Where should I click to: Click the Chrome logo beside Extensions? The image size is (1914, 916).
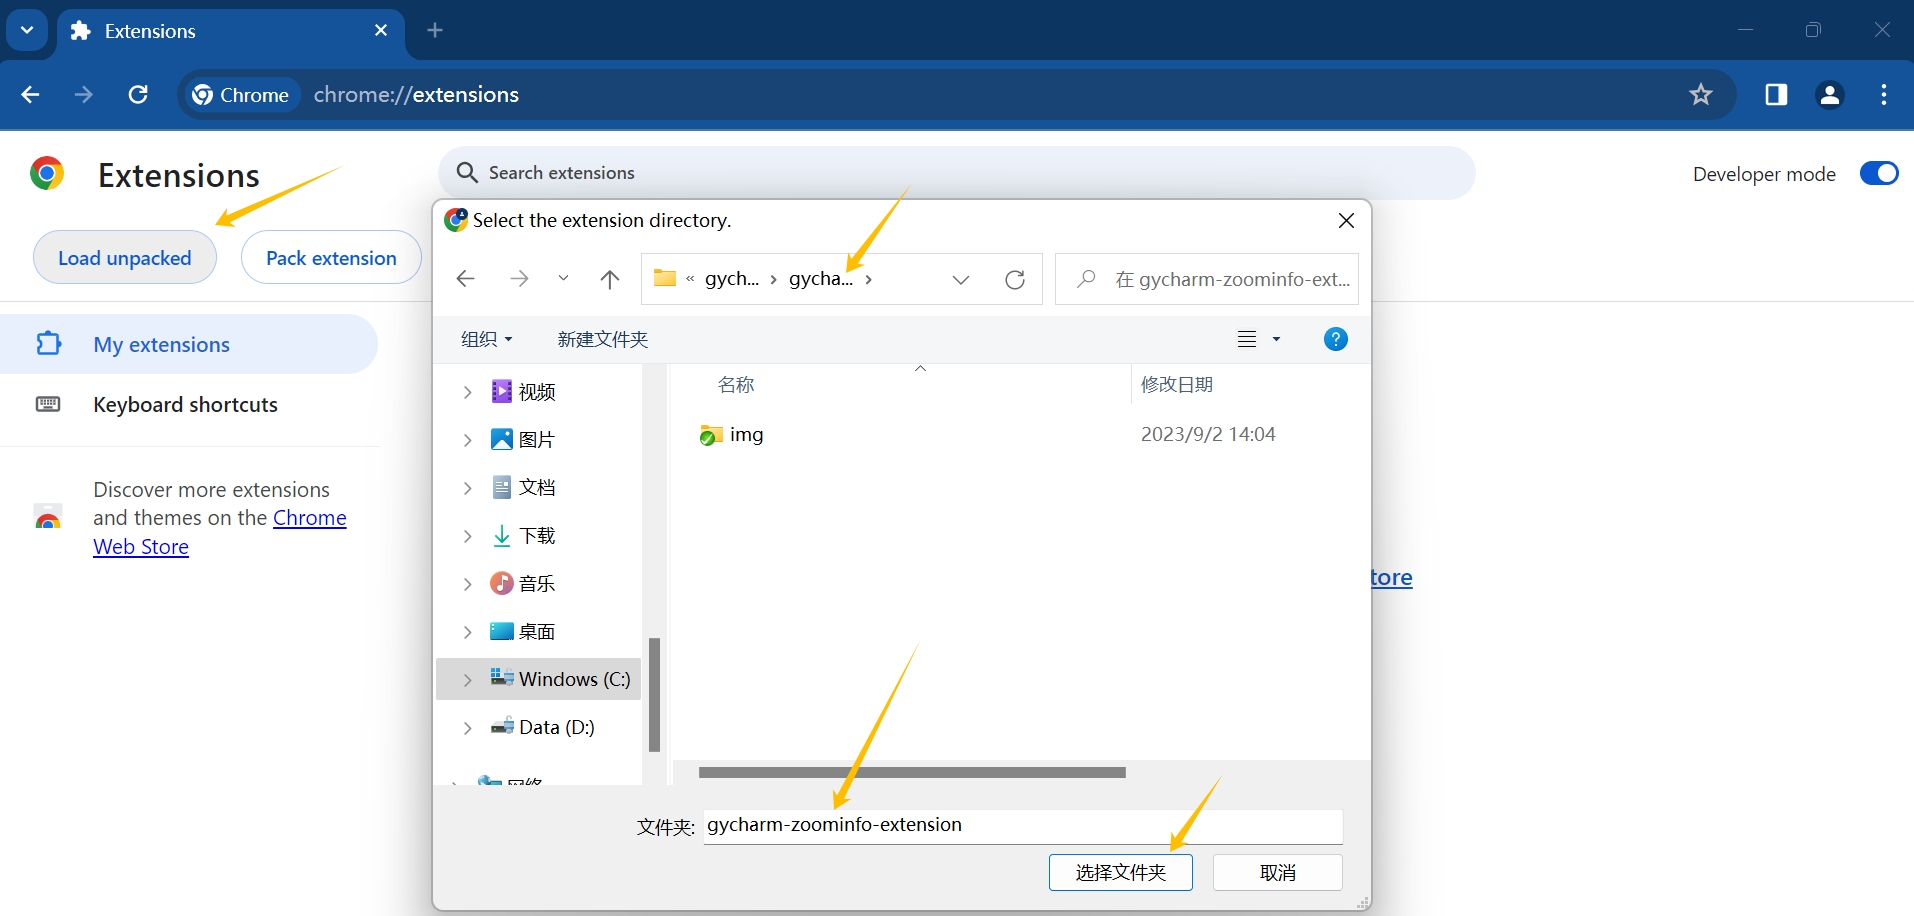point(46,174)
